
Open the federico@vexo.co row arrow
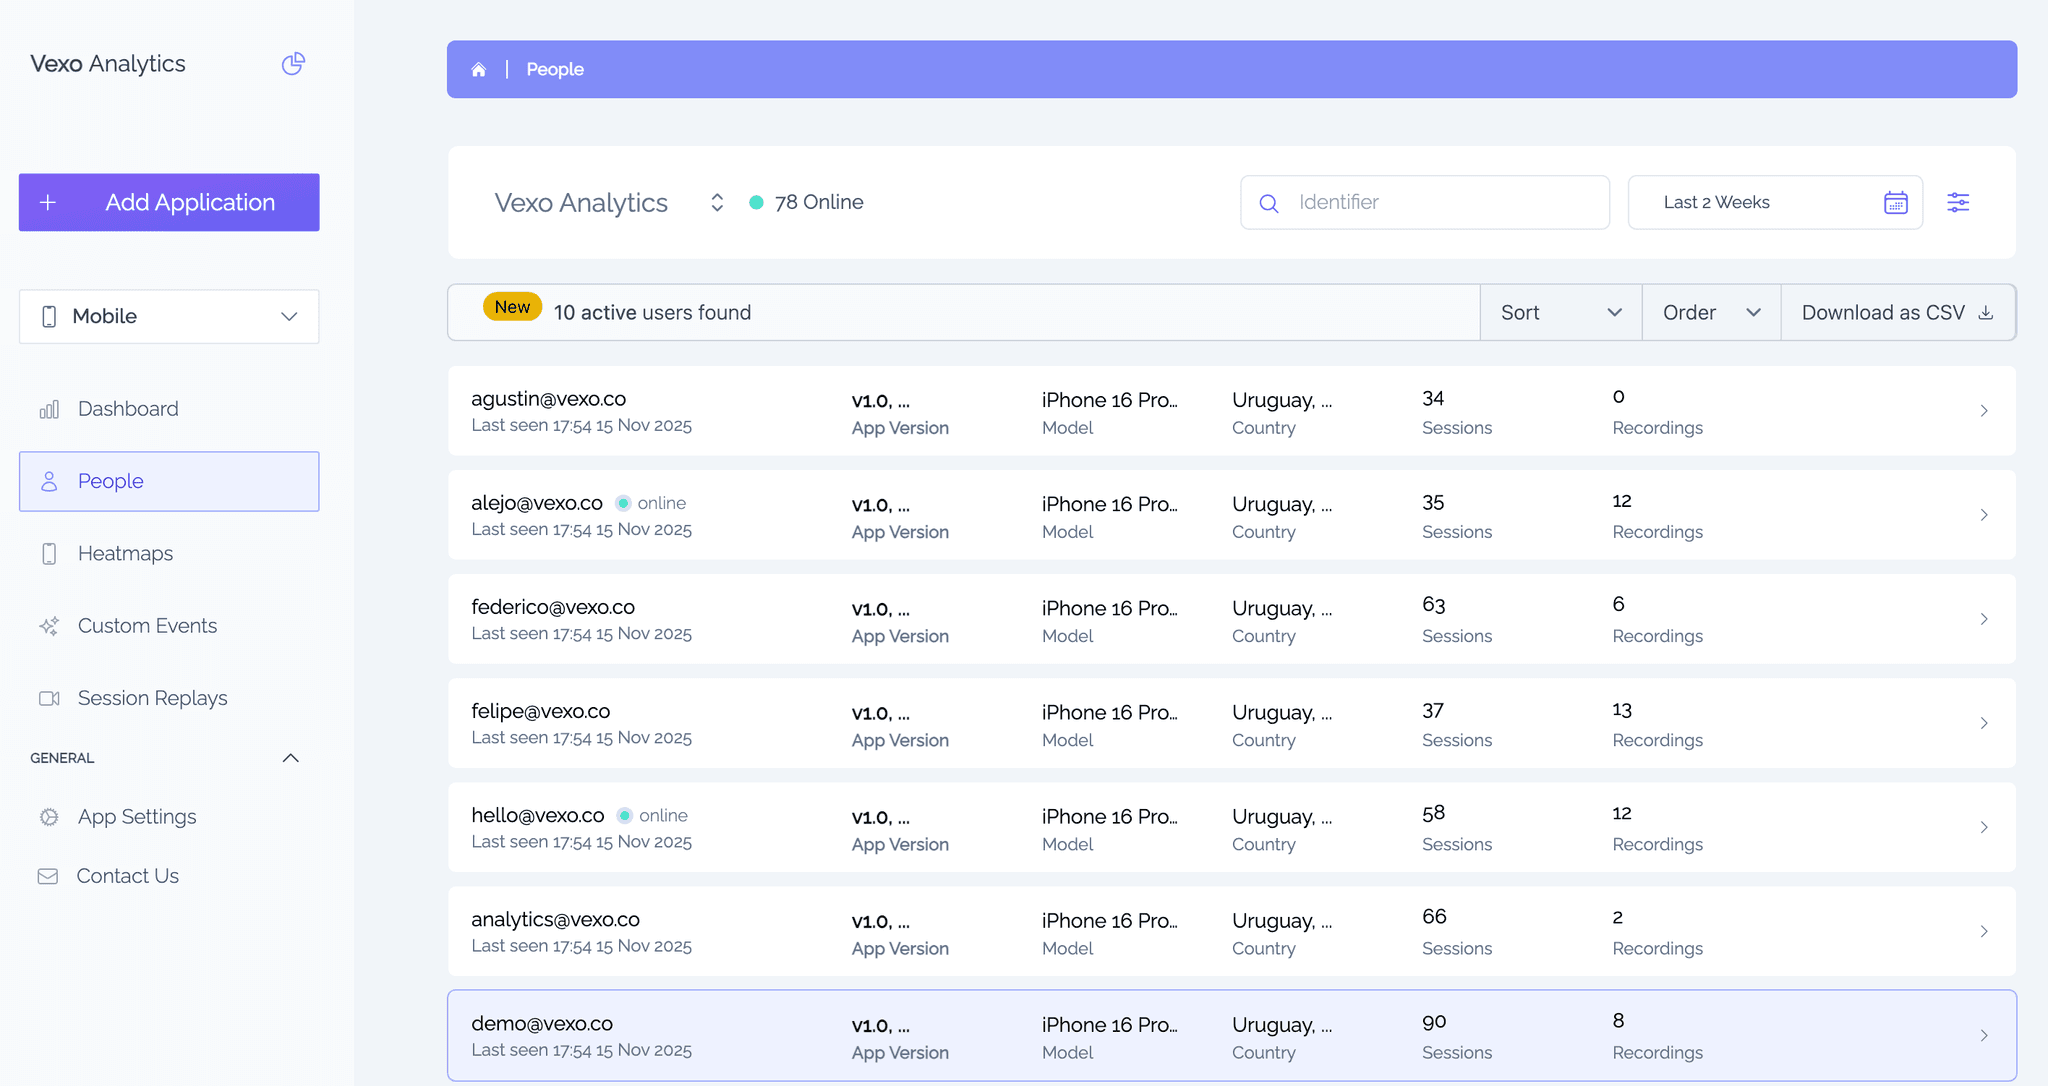point(1984,619)
